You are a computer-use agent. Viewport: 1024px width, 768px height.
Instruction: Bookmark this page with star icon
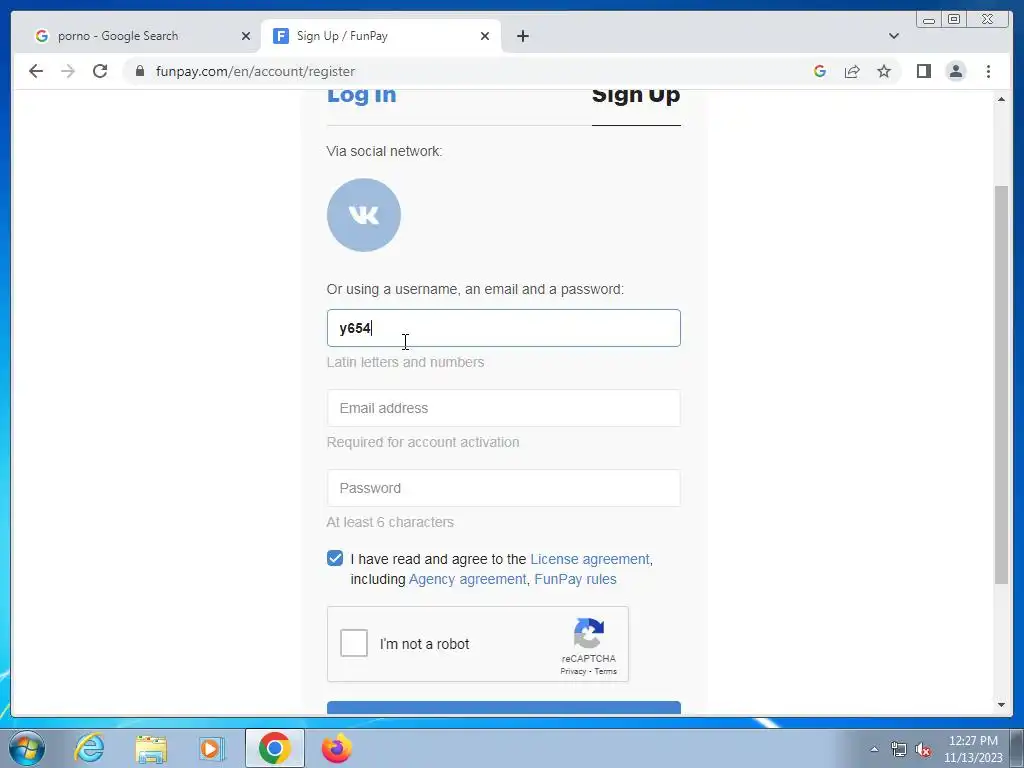(884, 71)
